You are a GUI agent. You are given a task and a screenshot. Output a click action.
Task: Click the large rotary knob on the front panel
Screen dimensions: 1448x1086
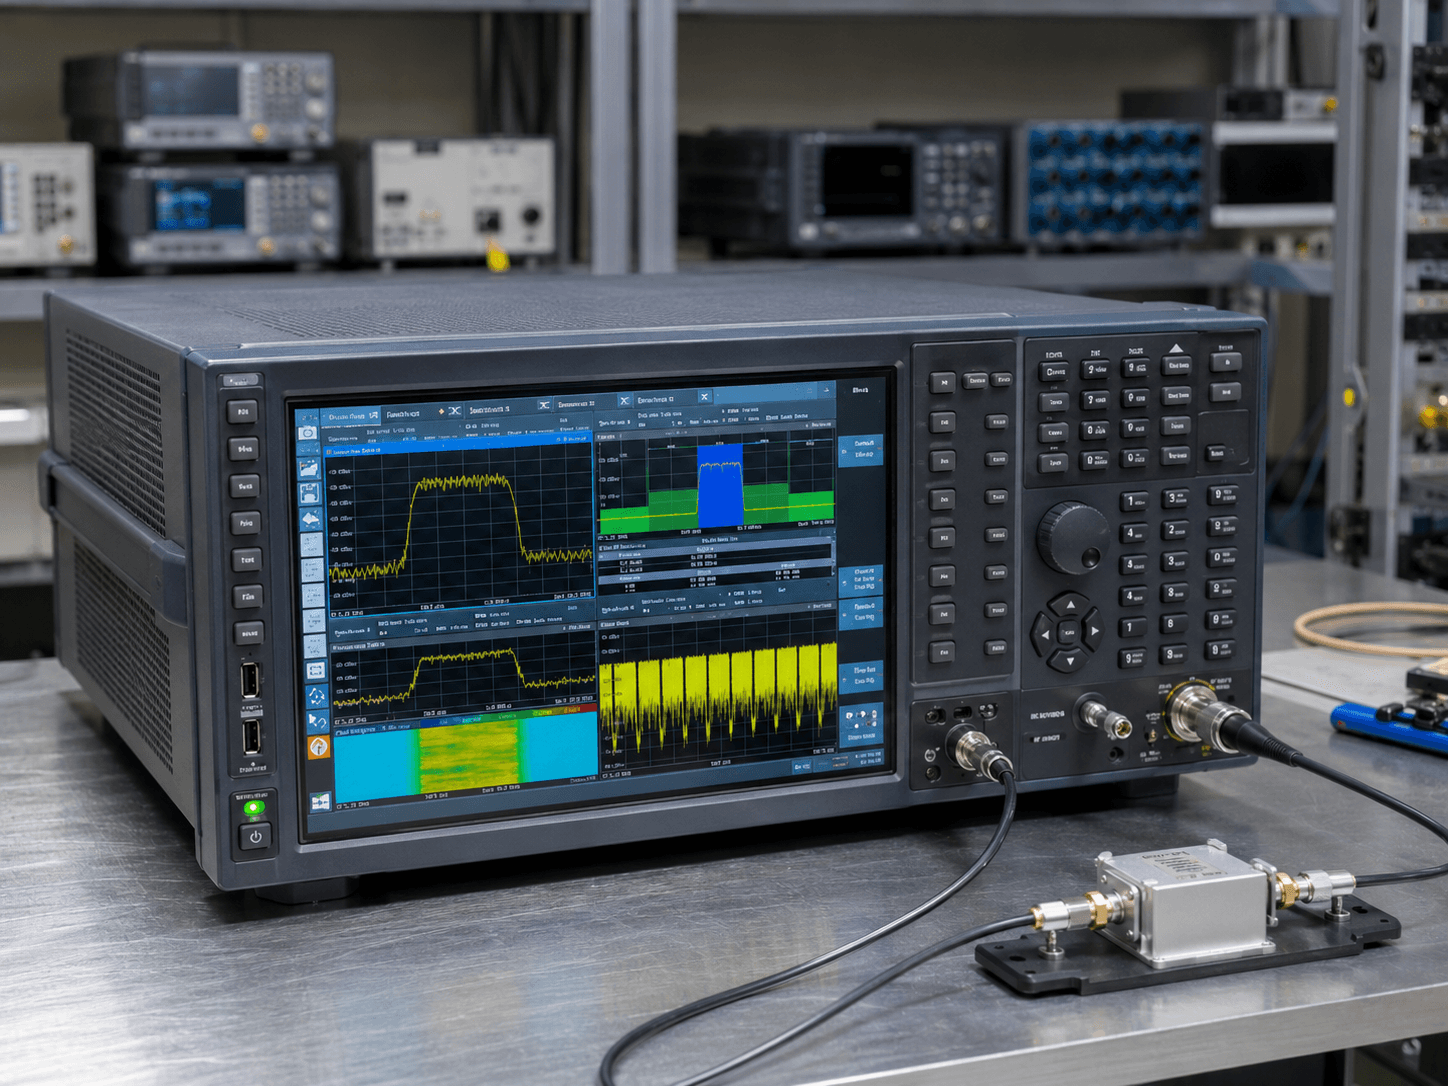click(x=1072, y=537)
